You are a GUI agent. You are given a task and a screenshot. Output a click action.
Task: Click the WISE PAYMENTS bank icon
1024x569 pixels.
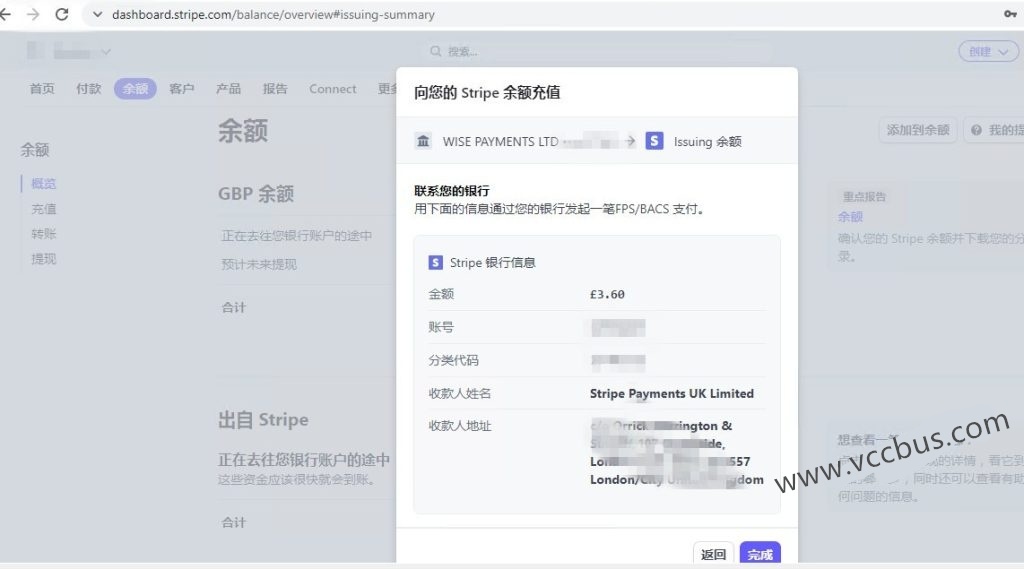pos(424,142)
